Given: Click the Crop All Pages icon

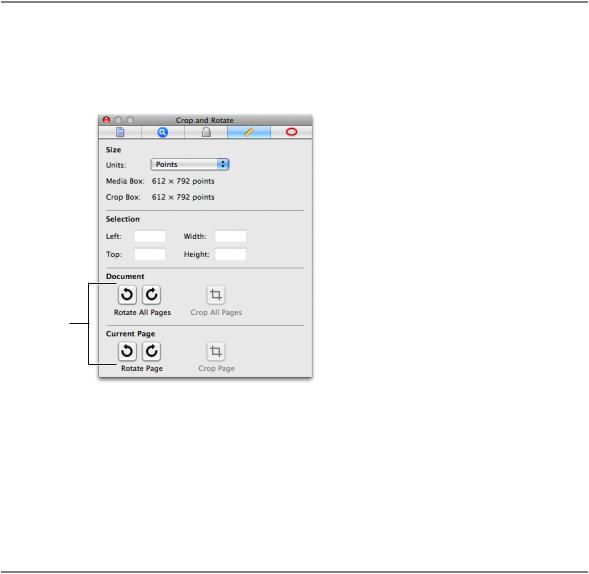Looking at the screenshot, I should (216, 295).
